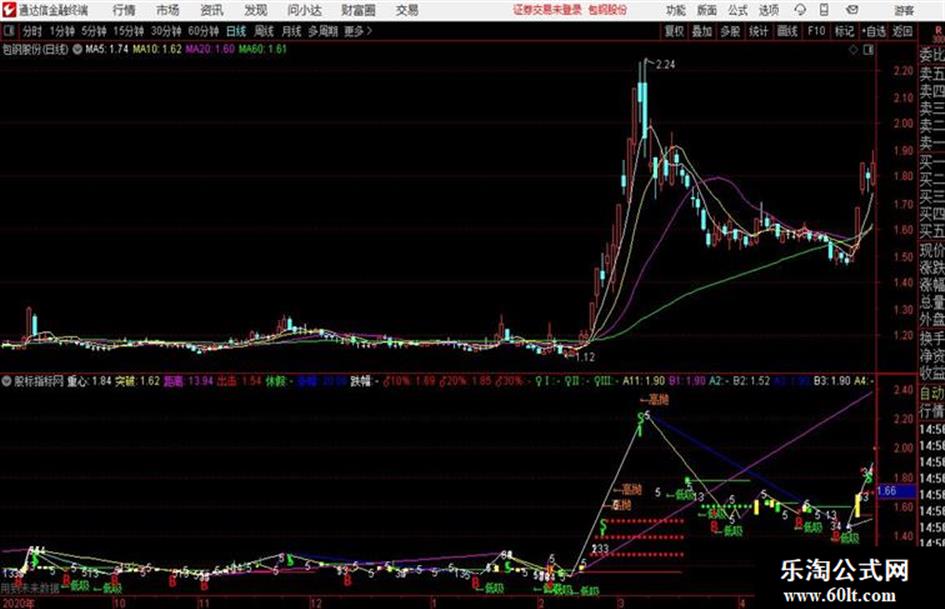This screenshot has height=609, width=945.
Task: Switch to 分时 period tab
Action: pos(33,31)
